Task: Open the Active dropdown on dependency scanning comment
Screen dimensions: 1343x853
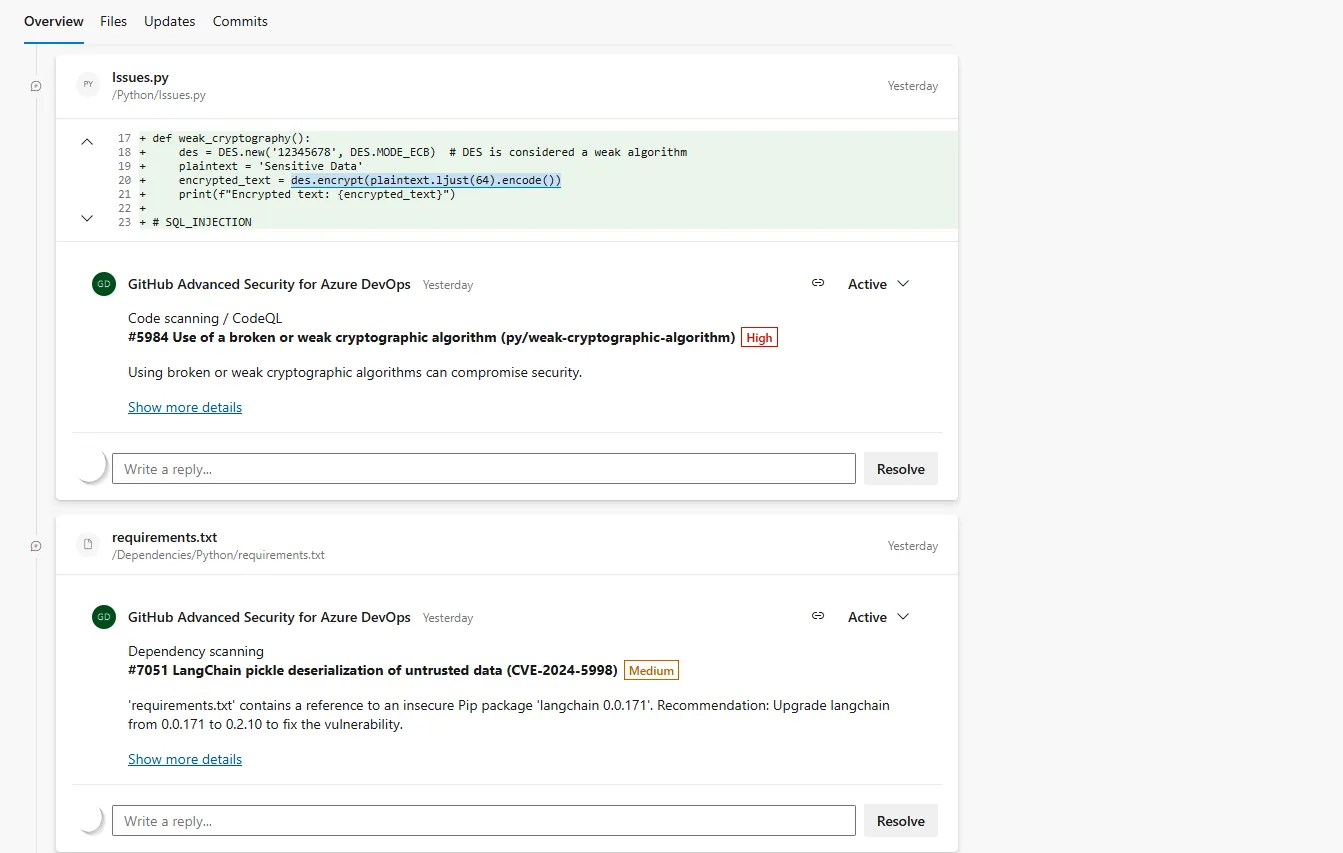Action: tap(878, 617)
